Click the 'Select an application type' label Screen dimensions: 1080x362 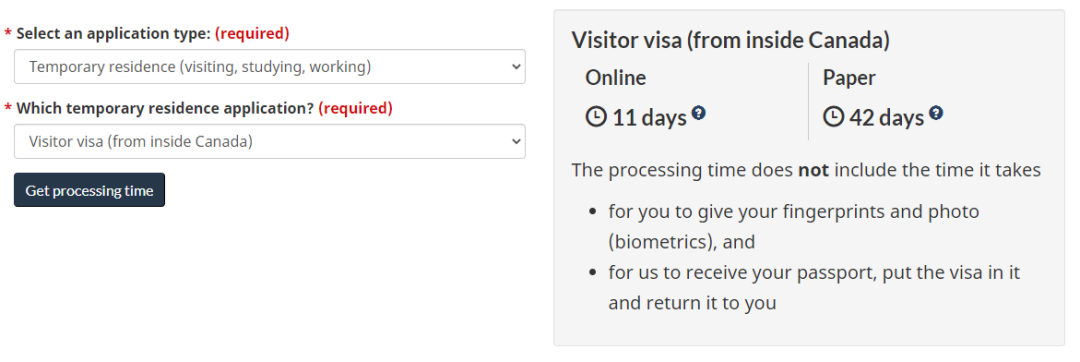[114, 33]
